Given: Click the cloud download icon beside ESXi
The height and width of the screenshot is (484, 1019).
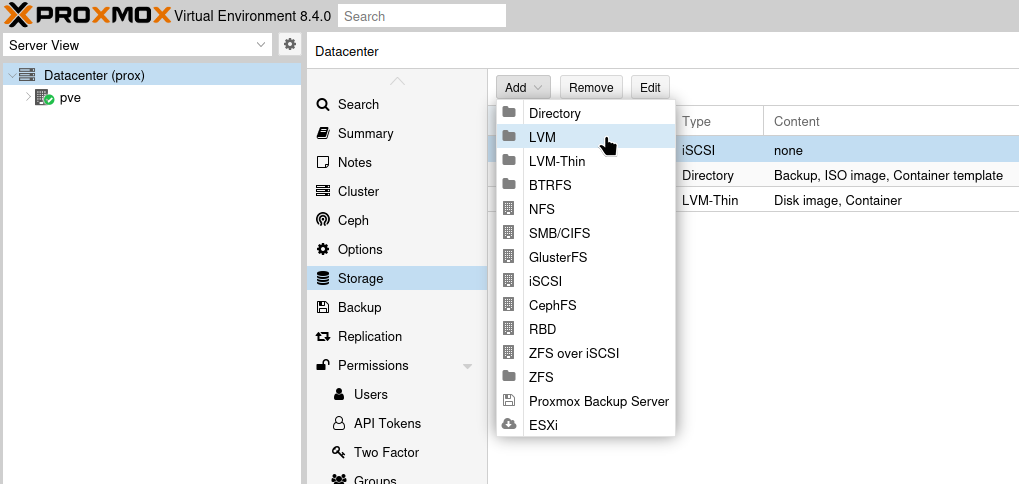Looking at the screenshot, I should pos(509,424).
